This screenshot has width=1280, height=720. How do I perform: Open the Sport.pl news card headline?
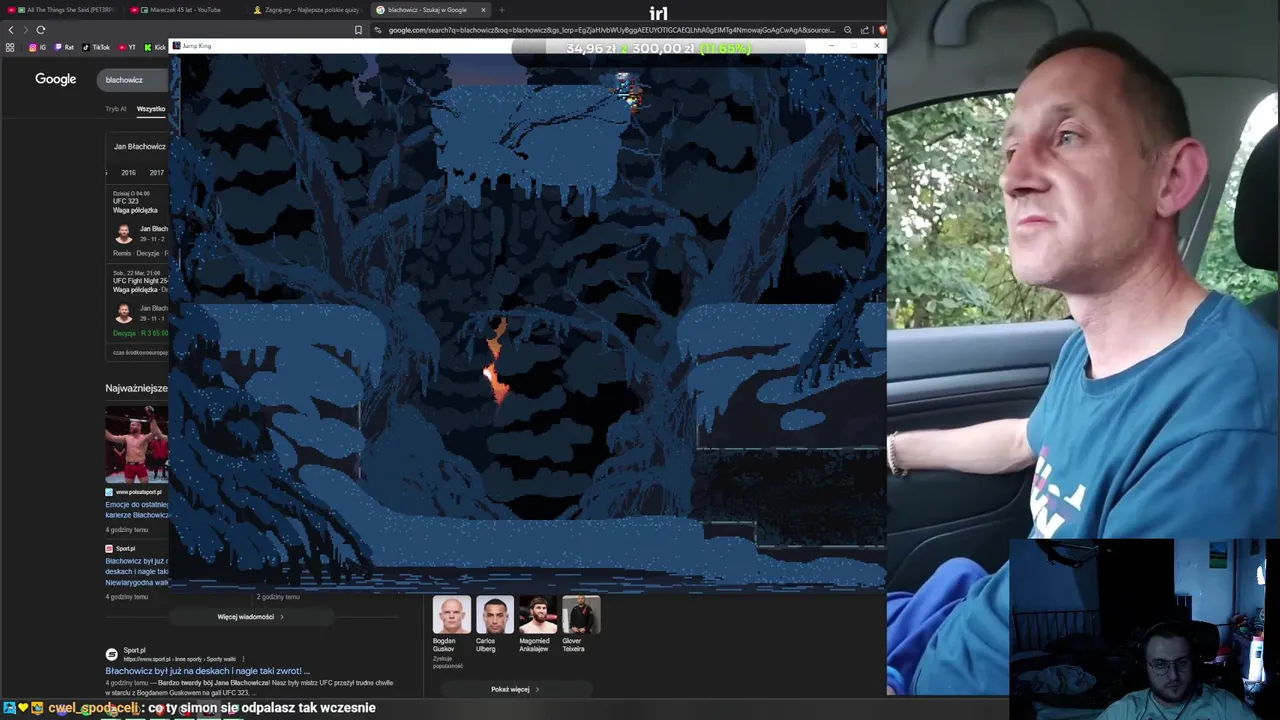point(137,571)
